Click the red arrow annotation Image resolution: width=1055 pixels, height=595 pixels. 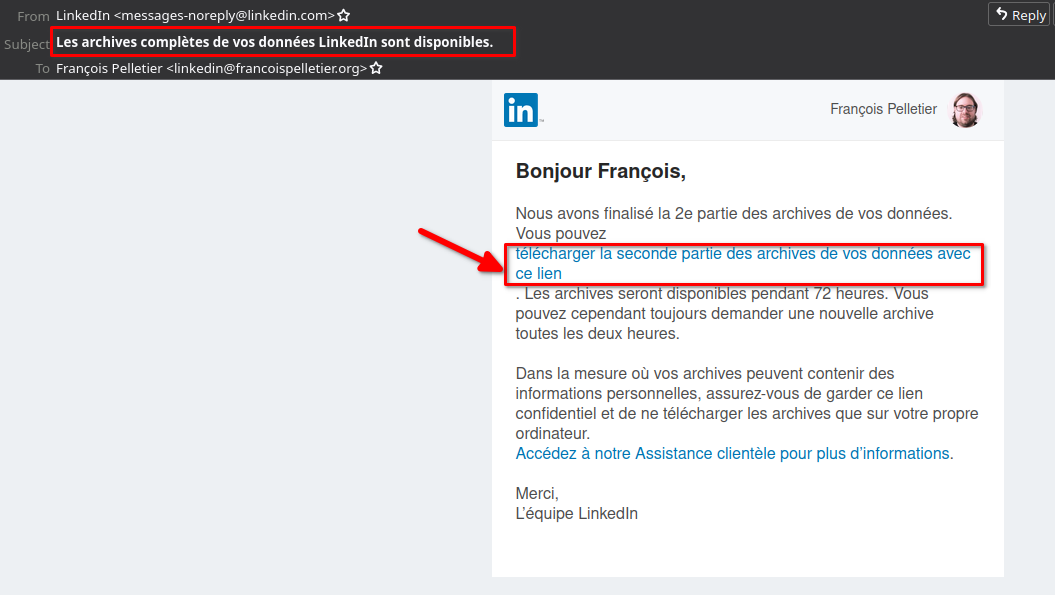[460, 250]
